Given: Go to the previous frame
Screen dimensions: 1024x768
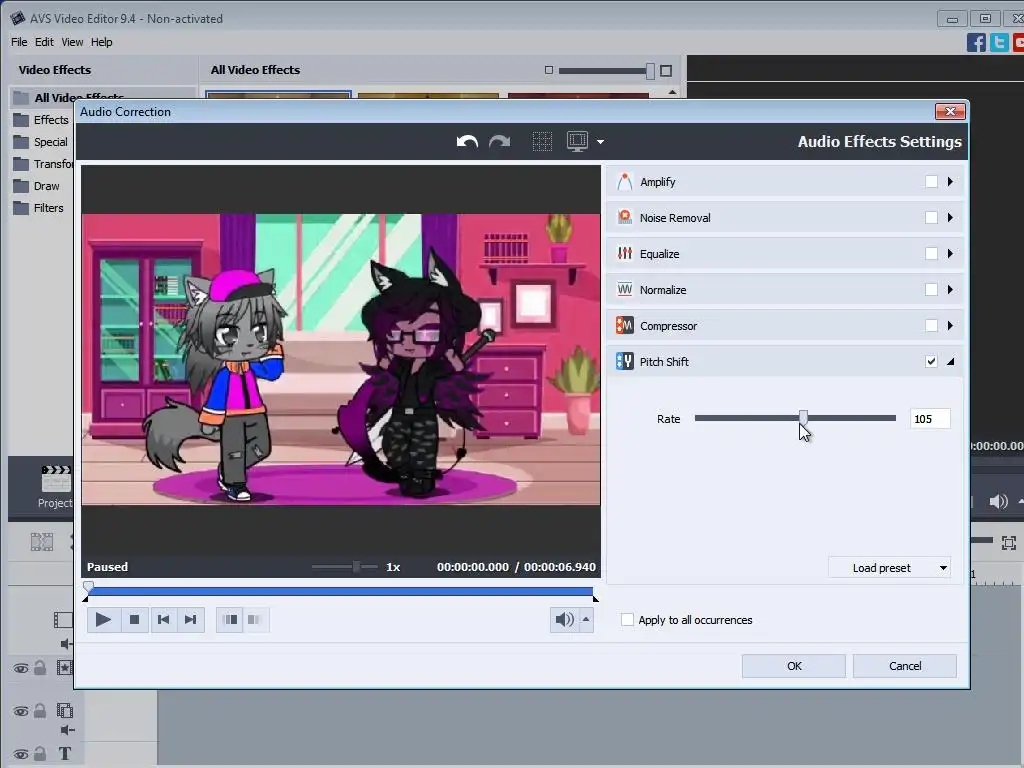Looking at the screenshot, I should coord(163,620).
